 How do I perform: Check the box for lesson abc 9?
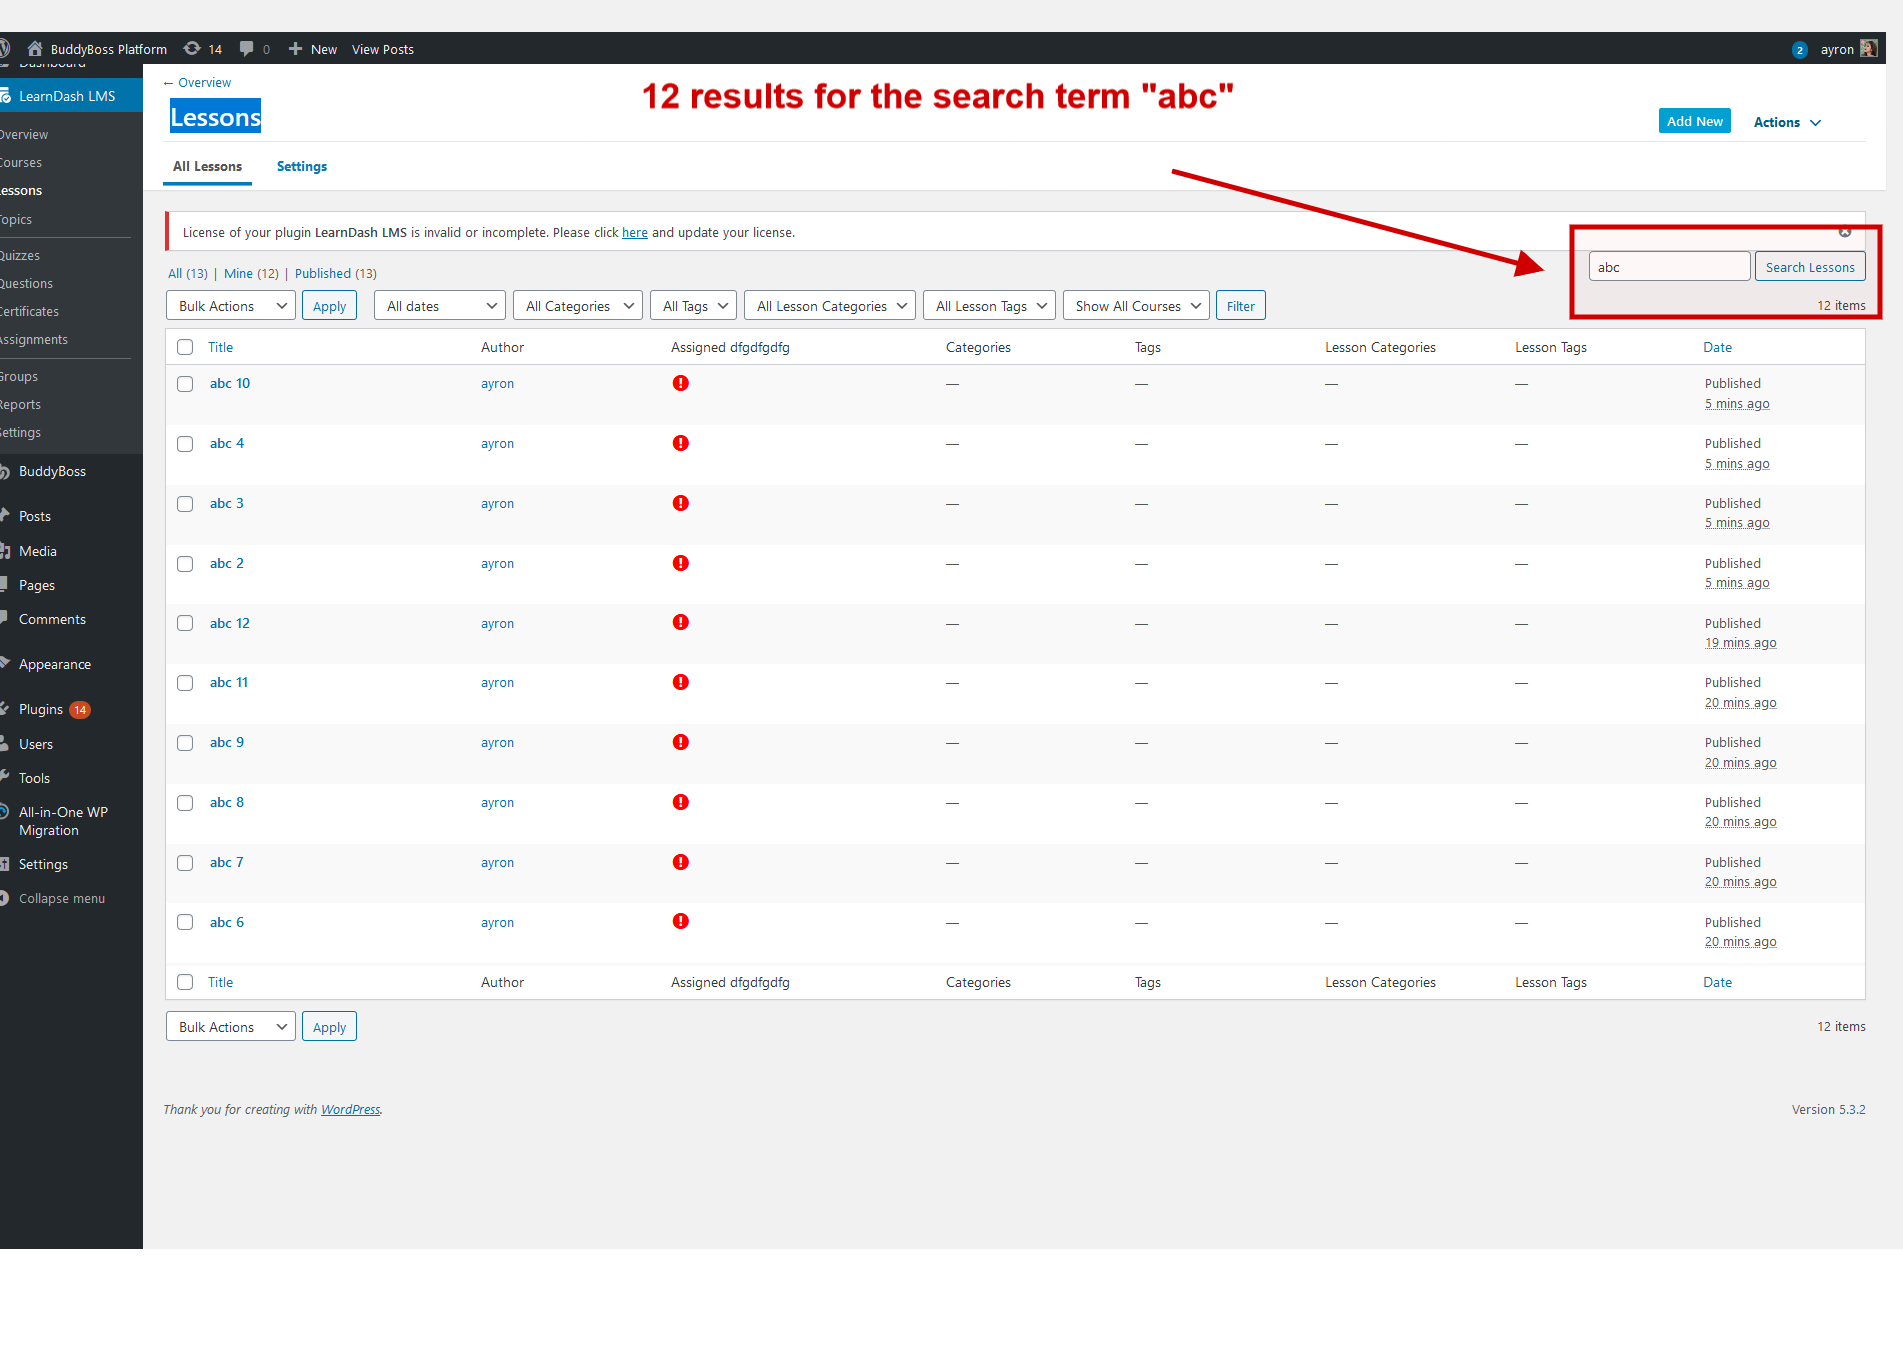185,743
